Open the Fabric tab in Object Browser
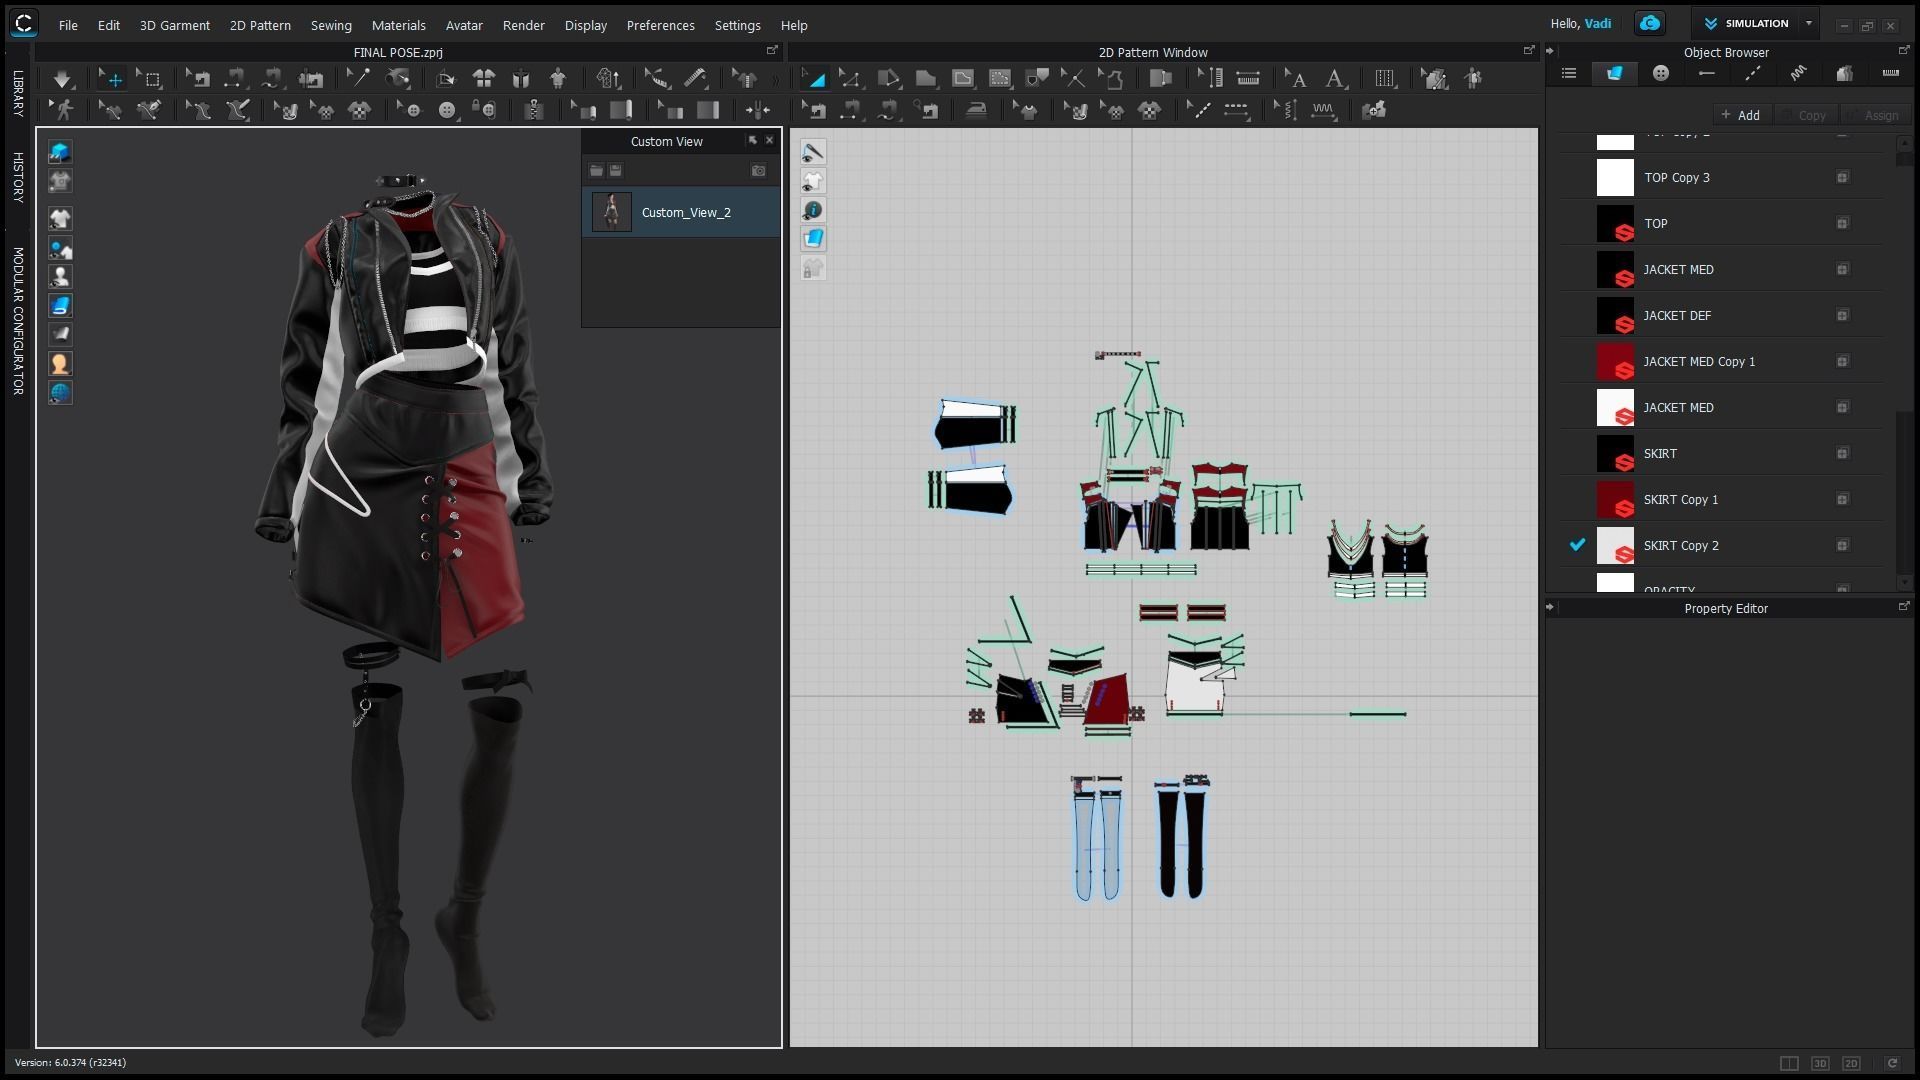The image size is (1920, 1080). 1614,73
